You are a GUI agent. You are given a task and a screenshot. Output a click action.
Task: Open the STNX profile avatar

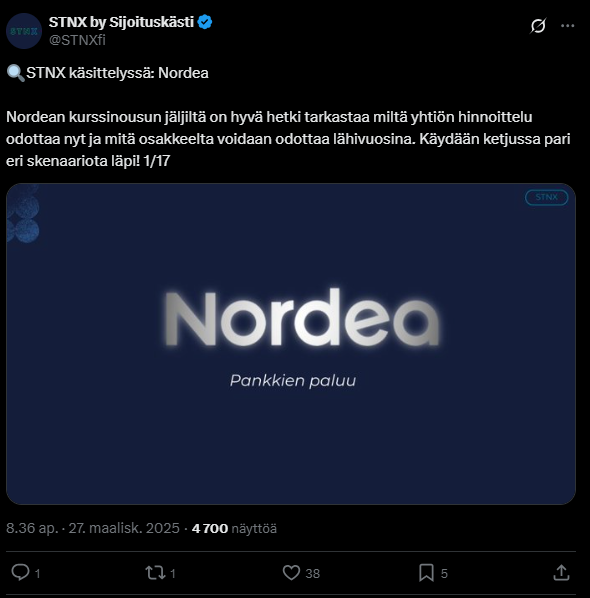24,31
